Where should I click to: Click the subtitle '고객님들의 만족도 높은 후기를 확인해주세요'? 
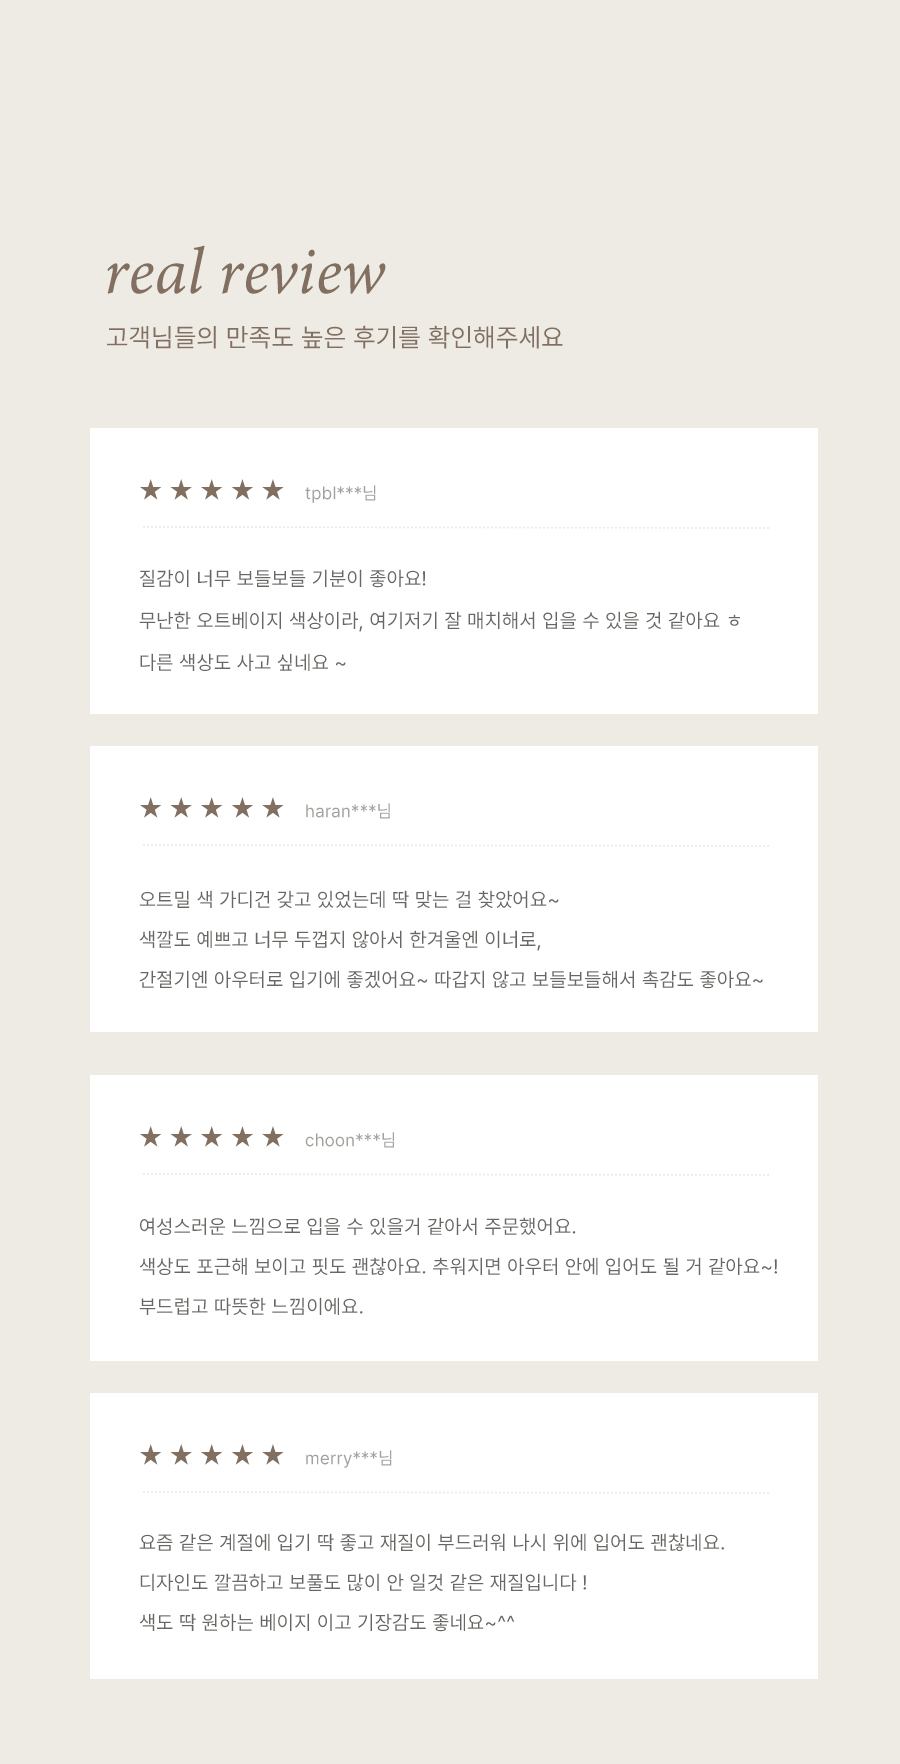335,337
